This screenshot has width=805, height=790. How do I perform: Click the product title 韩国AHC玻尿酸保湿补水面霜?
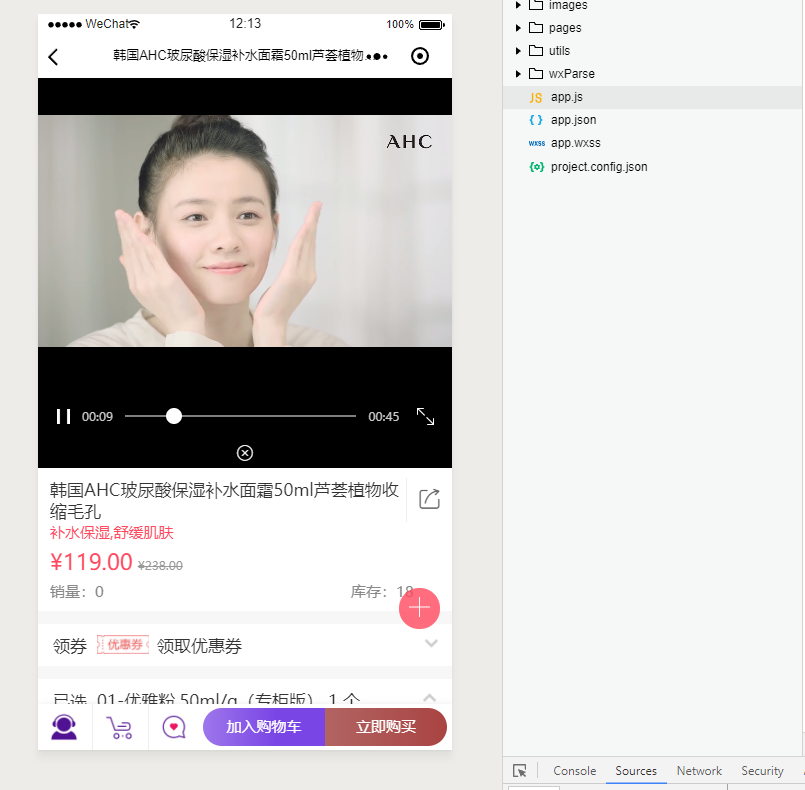(x=224, y=500)
